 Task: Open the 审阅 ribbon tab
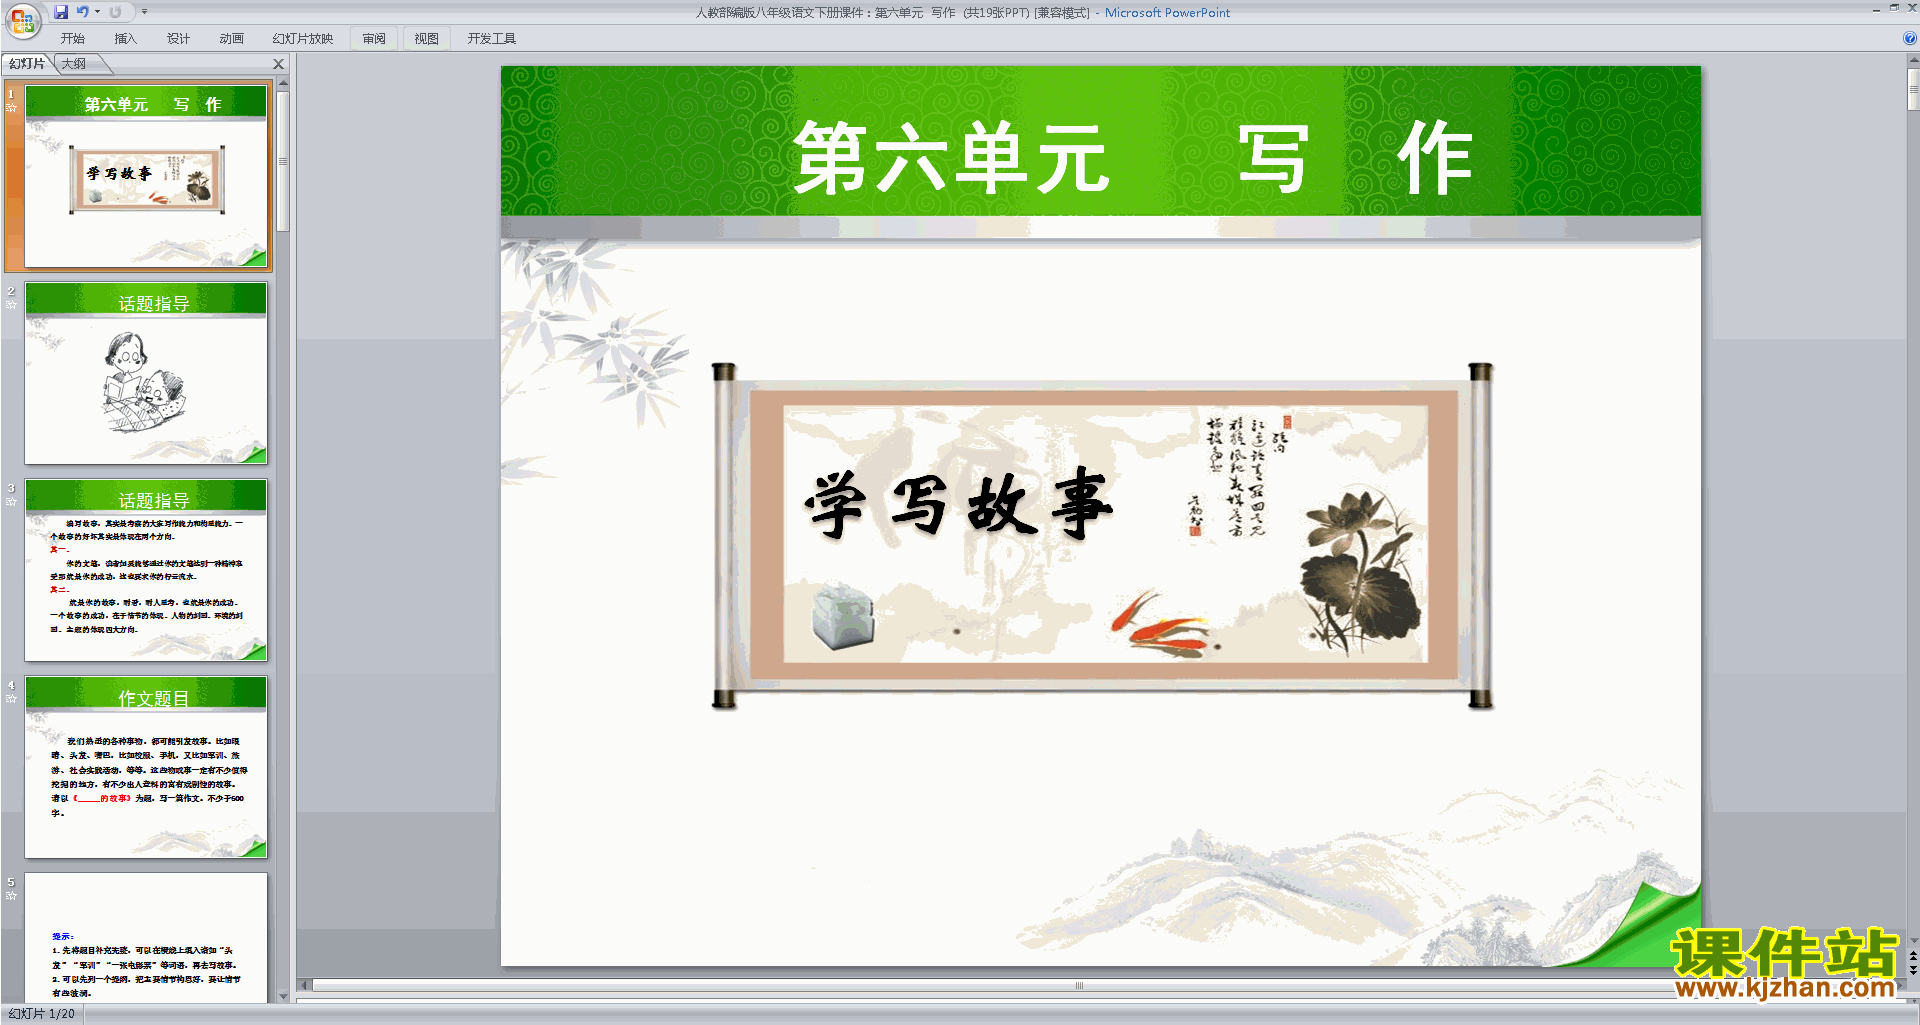[374, 39]
